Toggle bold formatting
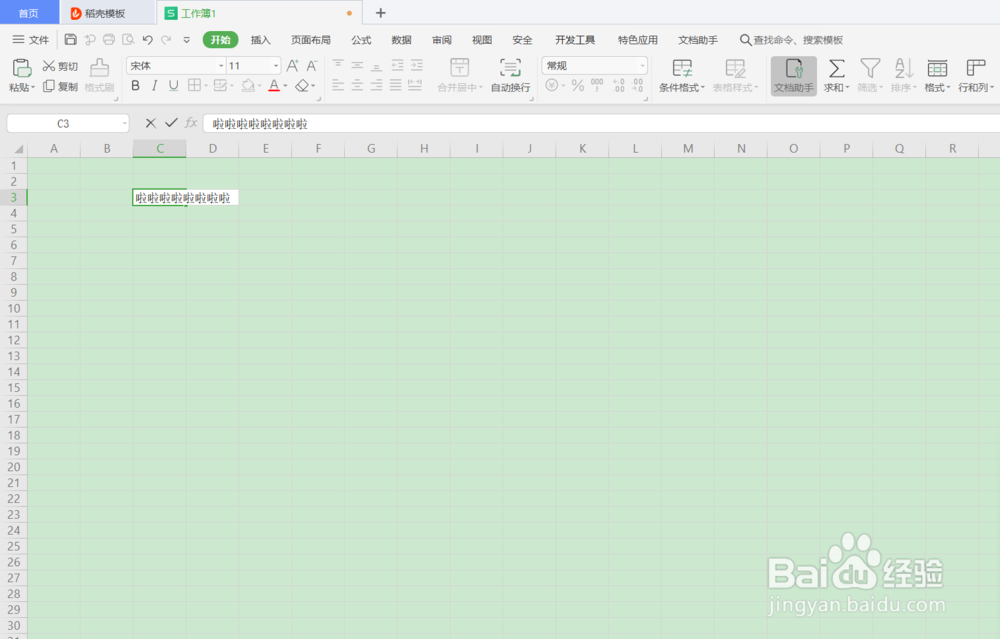The height and width of the screenshot is (639, 1000). (135, 86)
